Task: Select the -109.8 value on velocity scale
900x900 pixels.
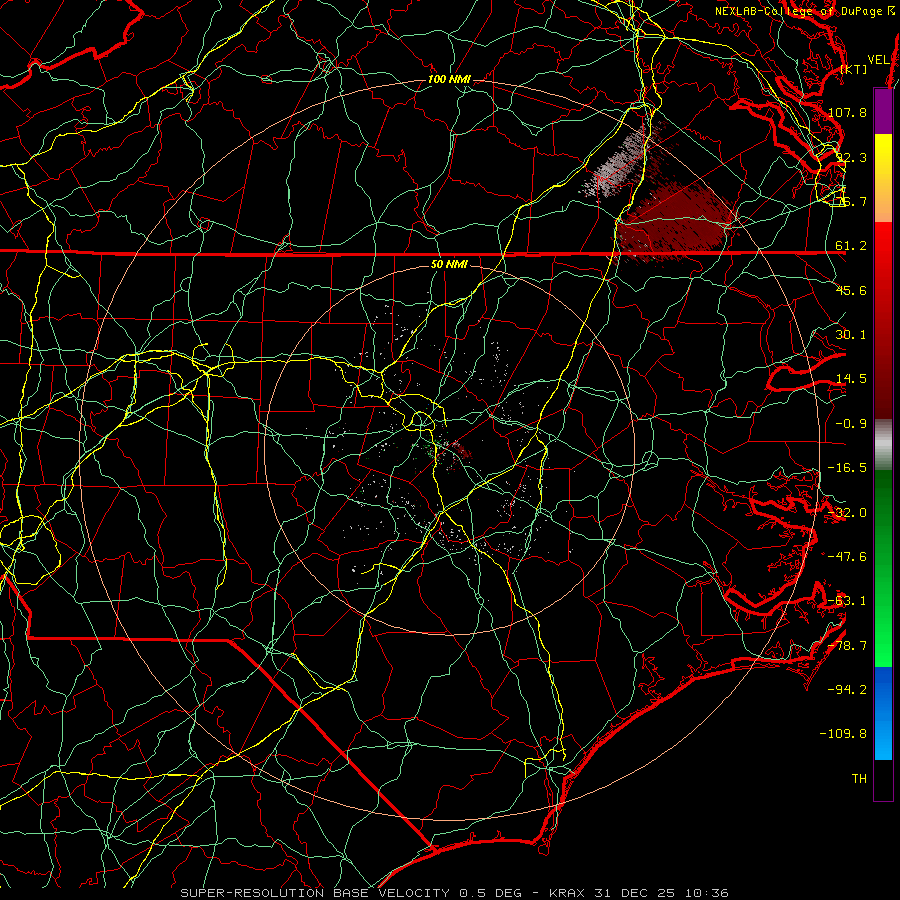Action: click(844, 734)
